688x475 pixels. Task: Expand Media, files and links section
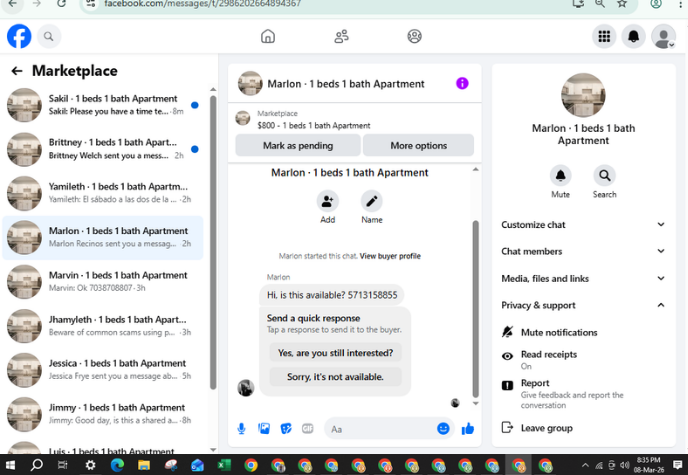583,279
